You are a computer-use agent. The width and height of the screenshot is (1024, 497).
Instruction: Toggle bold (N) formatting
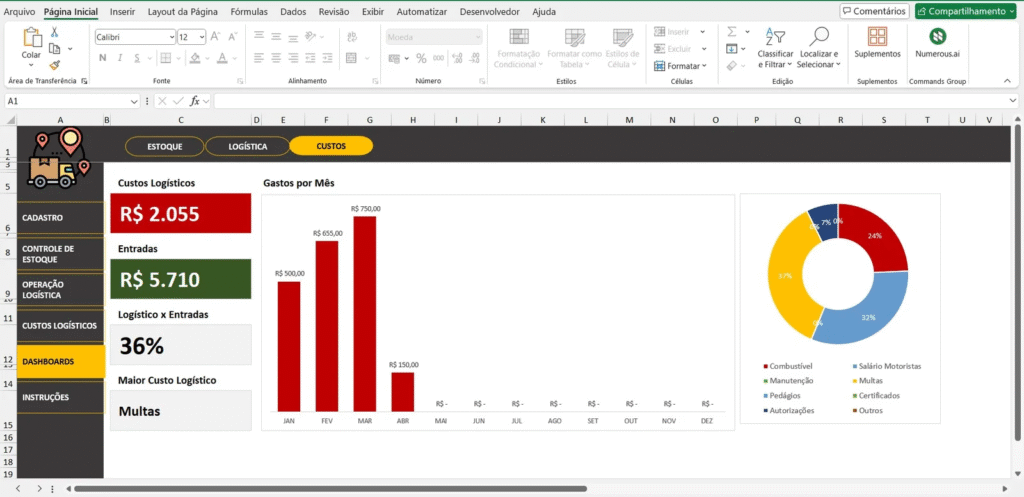[101, 58]
